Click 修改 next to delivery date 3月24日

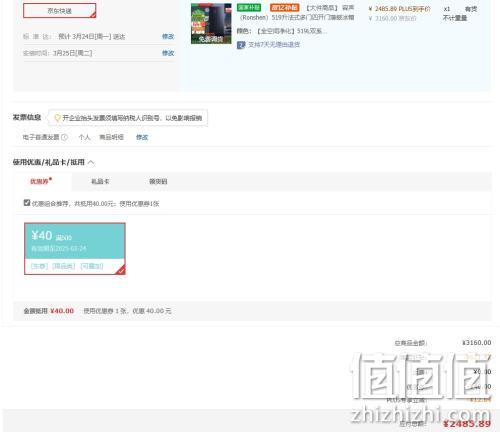(x=168, y=36)
